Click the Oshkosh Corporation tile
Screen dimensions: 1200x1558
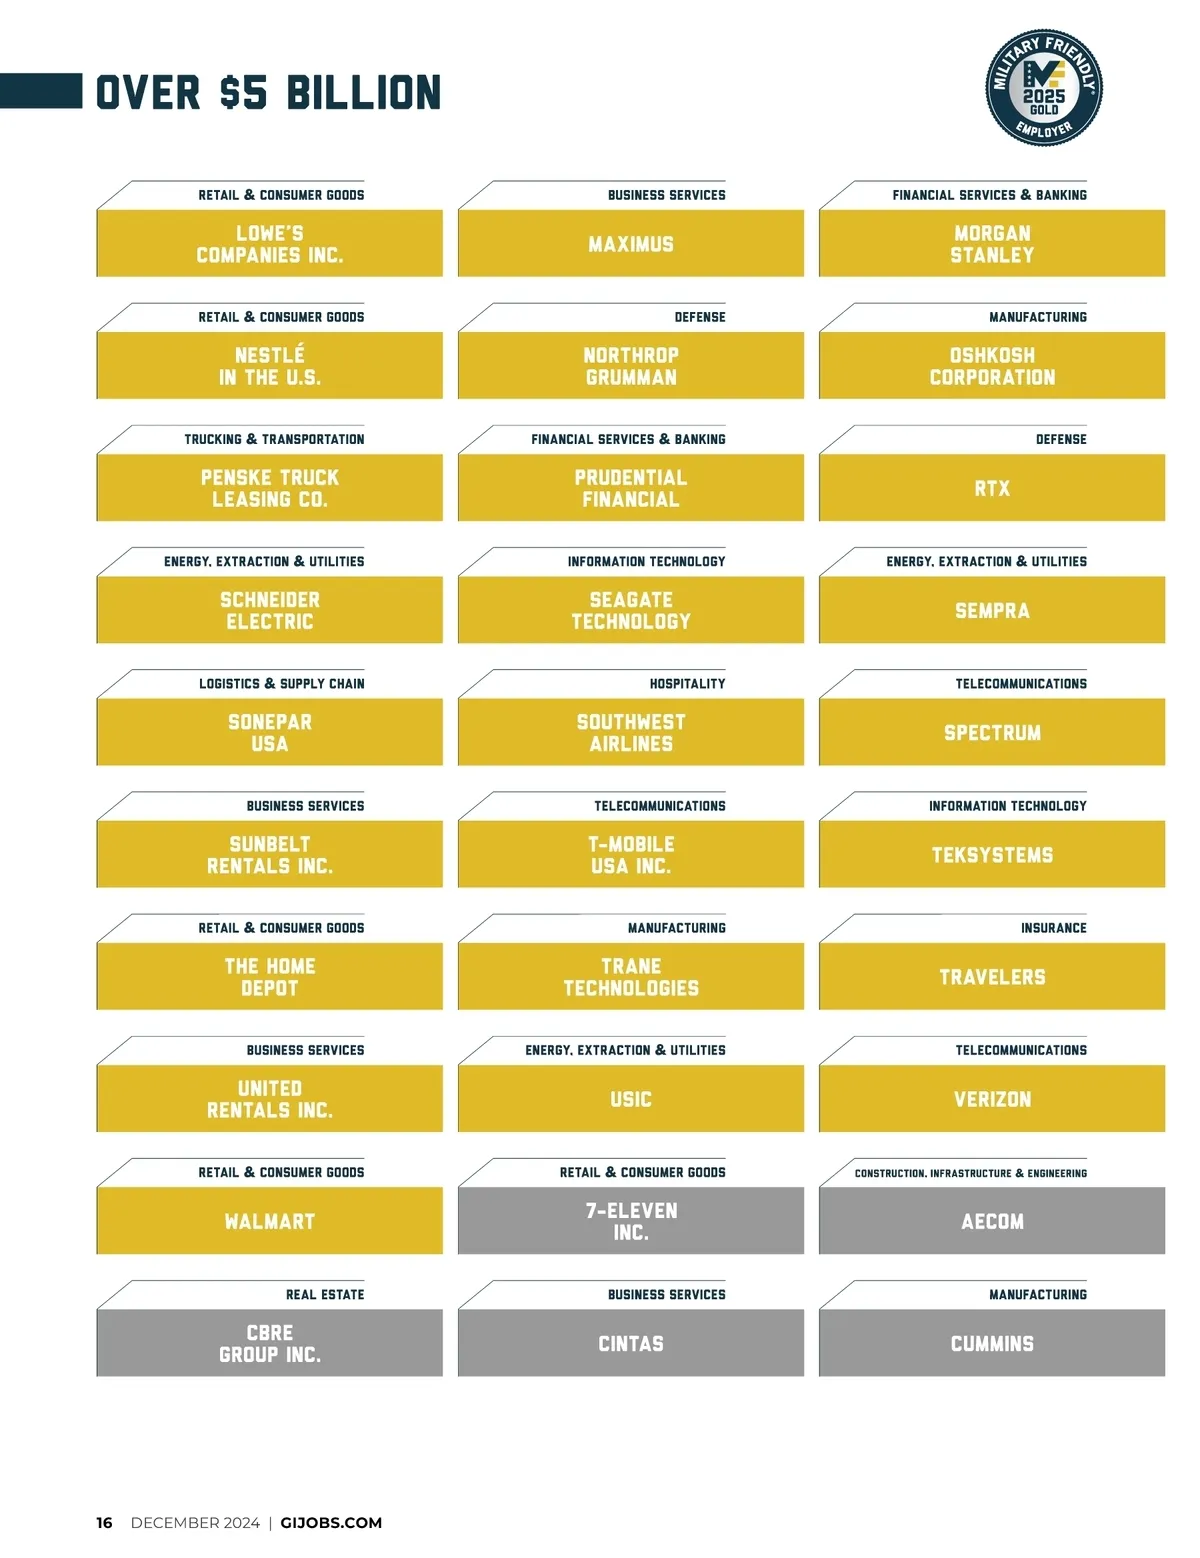992,366
